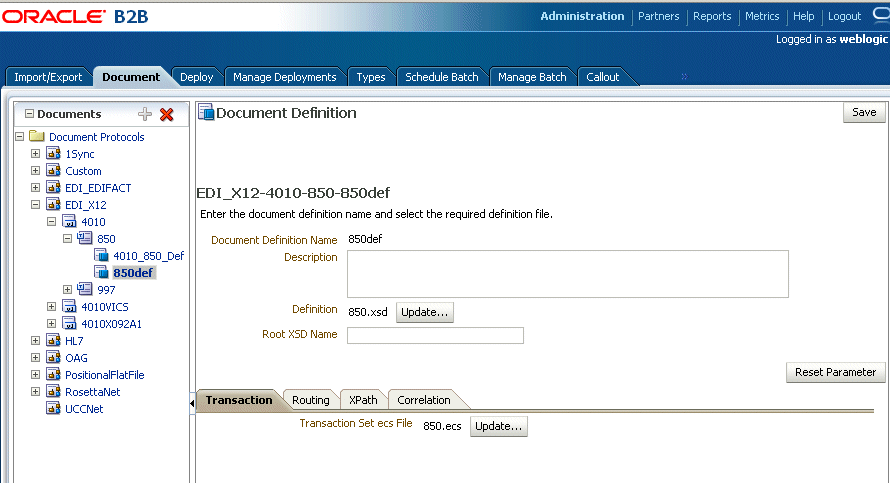Click the RosettaNet protocol icon
890x483 pixels.
(53, 392)
